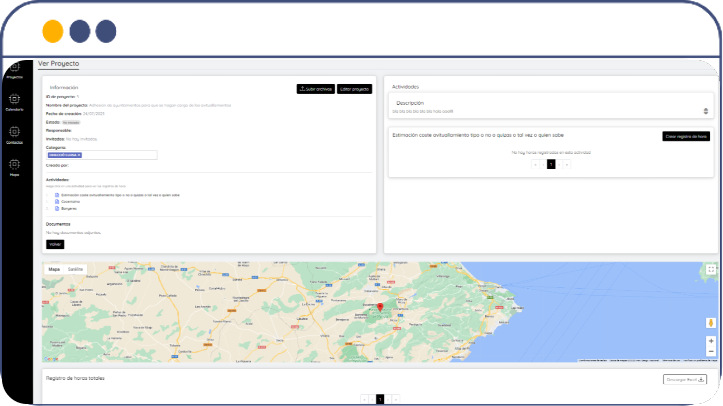Toggle fullscreen view of the map

pyautogui.click(x=711, y=270)
